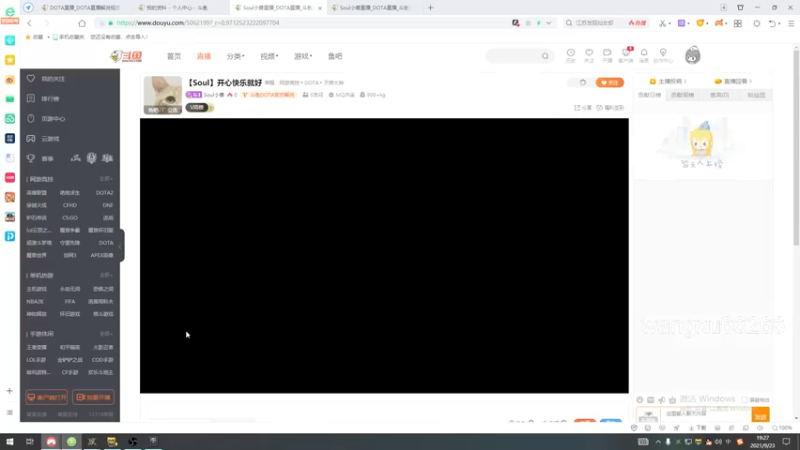Switch to the 个人中心 browser tab
Viewport: 800px width, 450px height.
(176, 8)
